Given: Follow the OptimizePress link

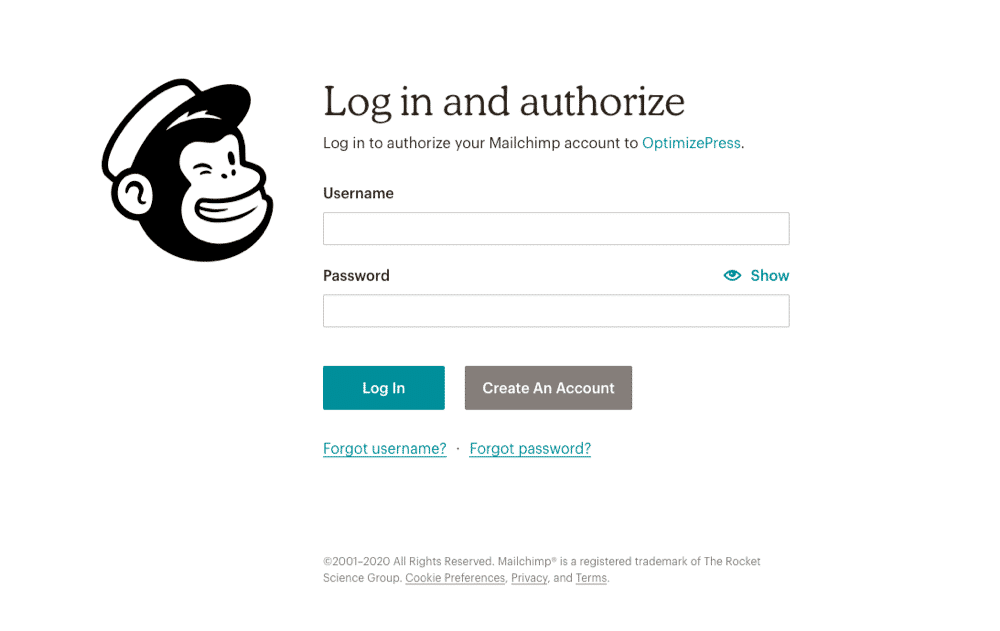Looking at the screenshot, I should pos(691,143).
